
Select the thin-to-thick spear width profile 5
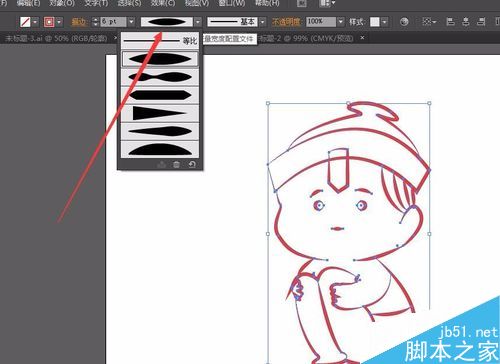pos(160,131)
